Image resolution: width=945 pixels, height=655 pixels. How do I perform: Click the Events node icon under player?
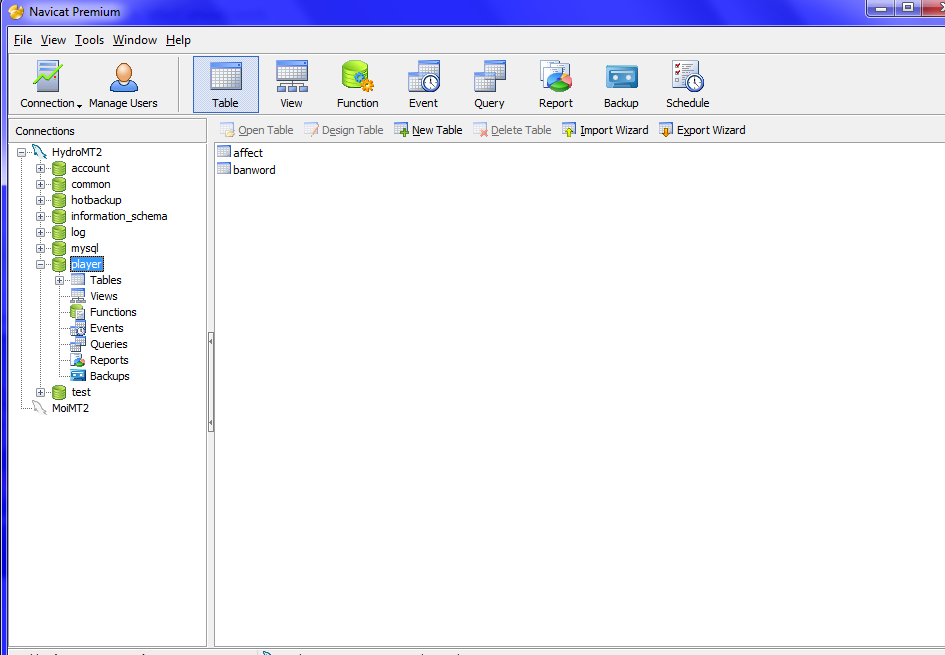click(78, 328)
